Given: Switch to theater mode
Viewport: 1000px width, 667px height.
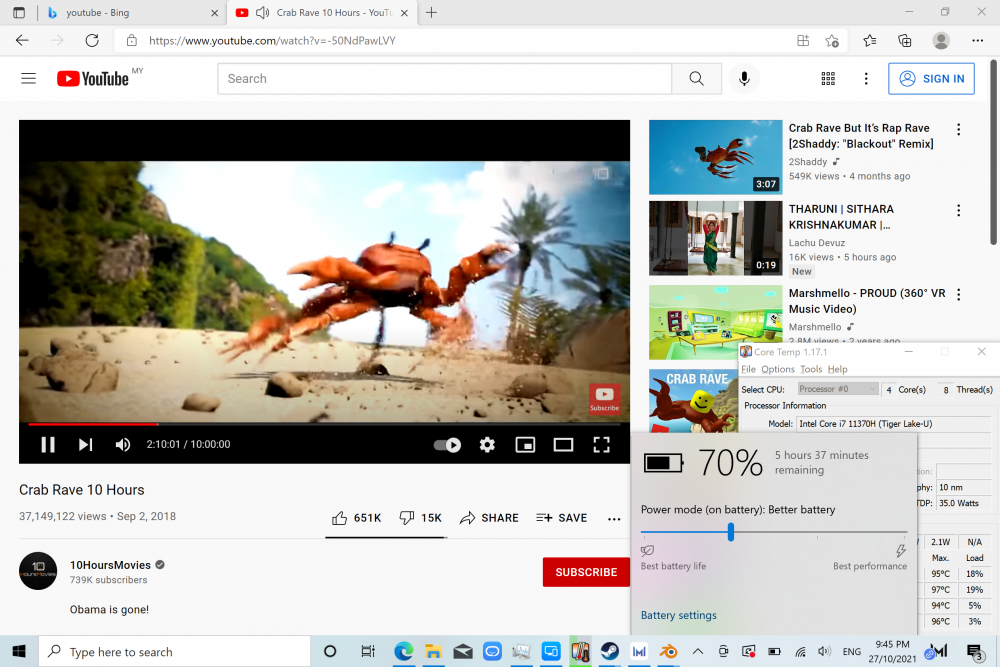Looking at the screenshot, I should point(563,444).
